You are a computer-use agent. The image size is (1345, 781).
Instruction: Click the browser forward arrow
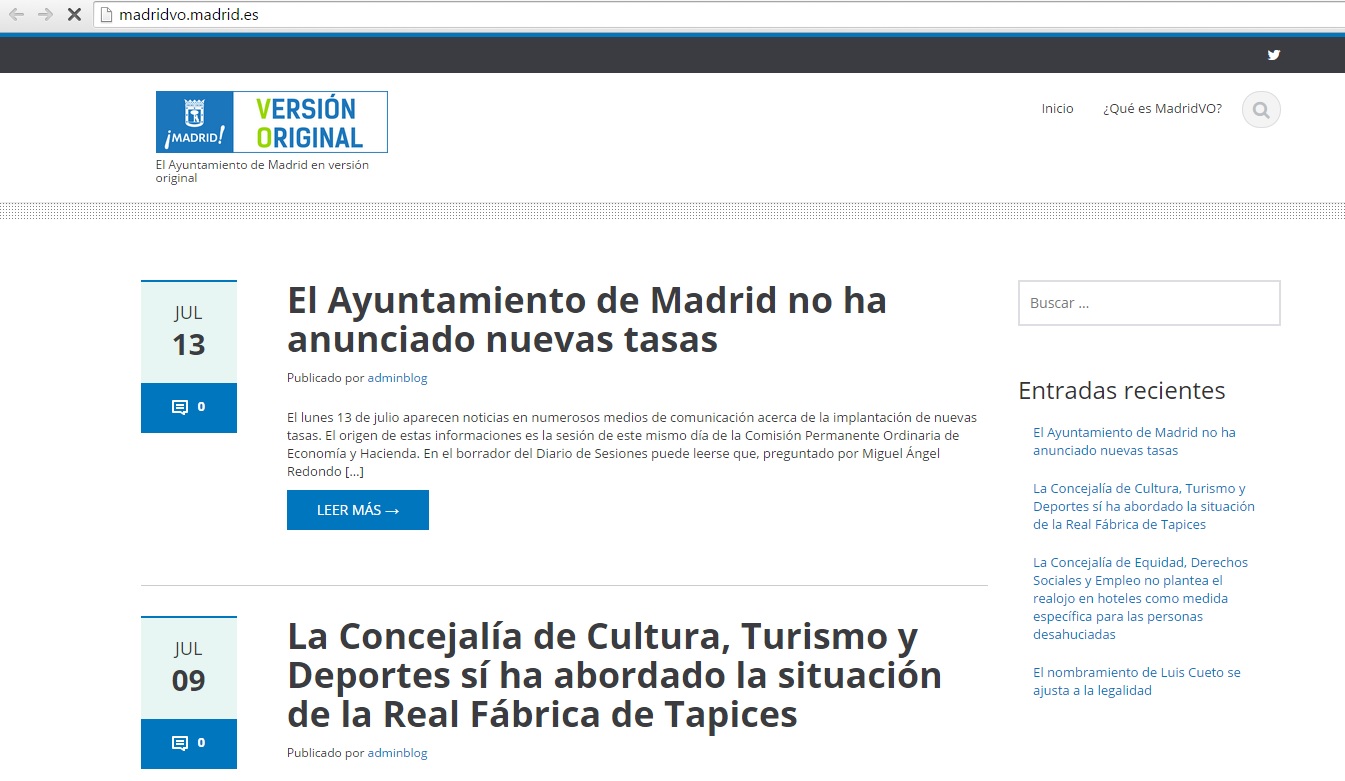[45, 15]
